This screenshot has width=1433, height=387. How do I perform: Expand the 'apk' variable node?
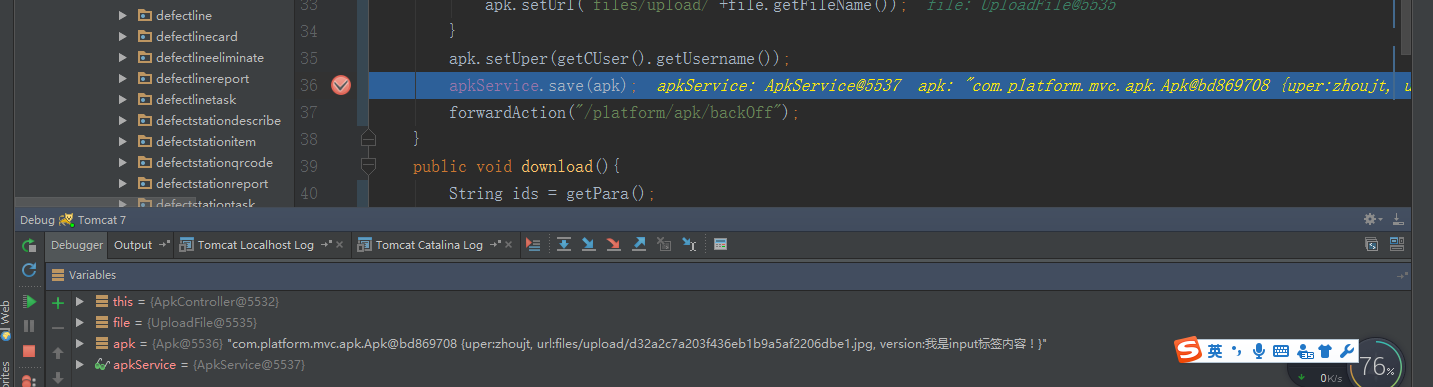(x=80, y=344)
